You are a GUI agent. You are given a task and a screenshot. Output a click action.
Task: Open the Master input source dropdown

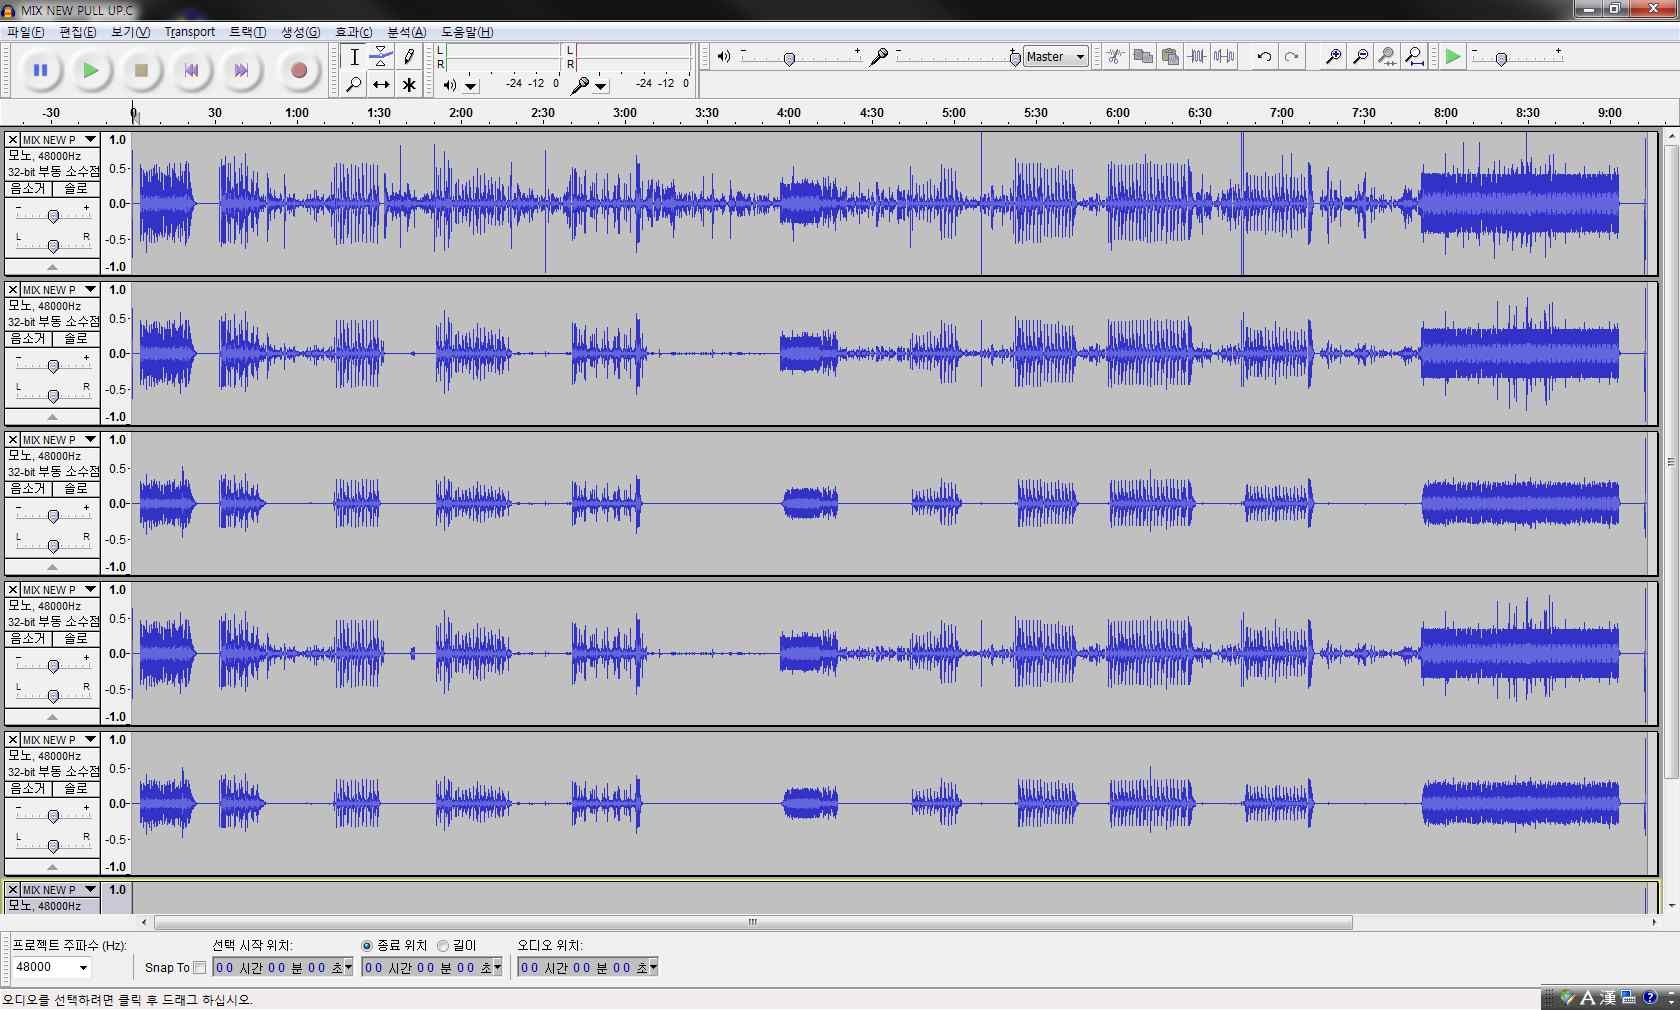(1056, 57)
